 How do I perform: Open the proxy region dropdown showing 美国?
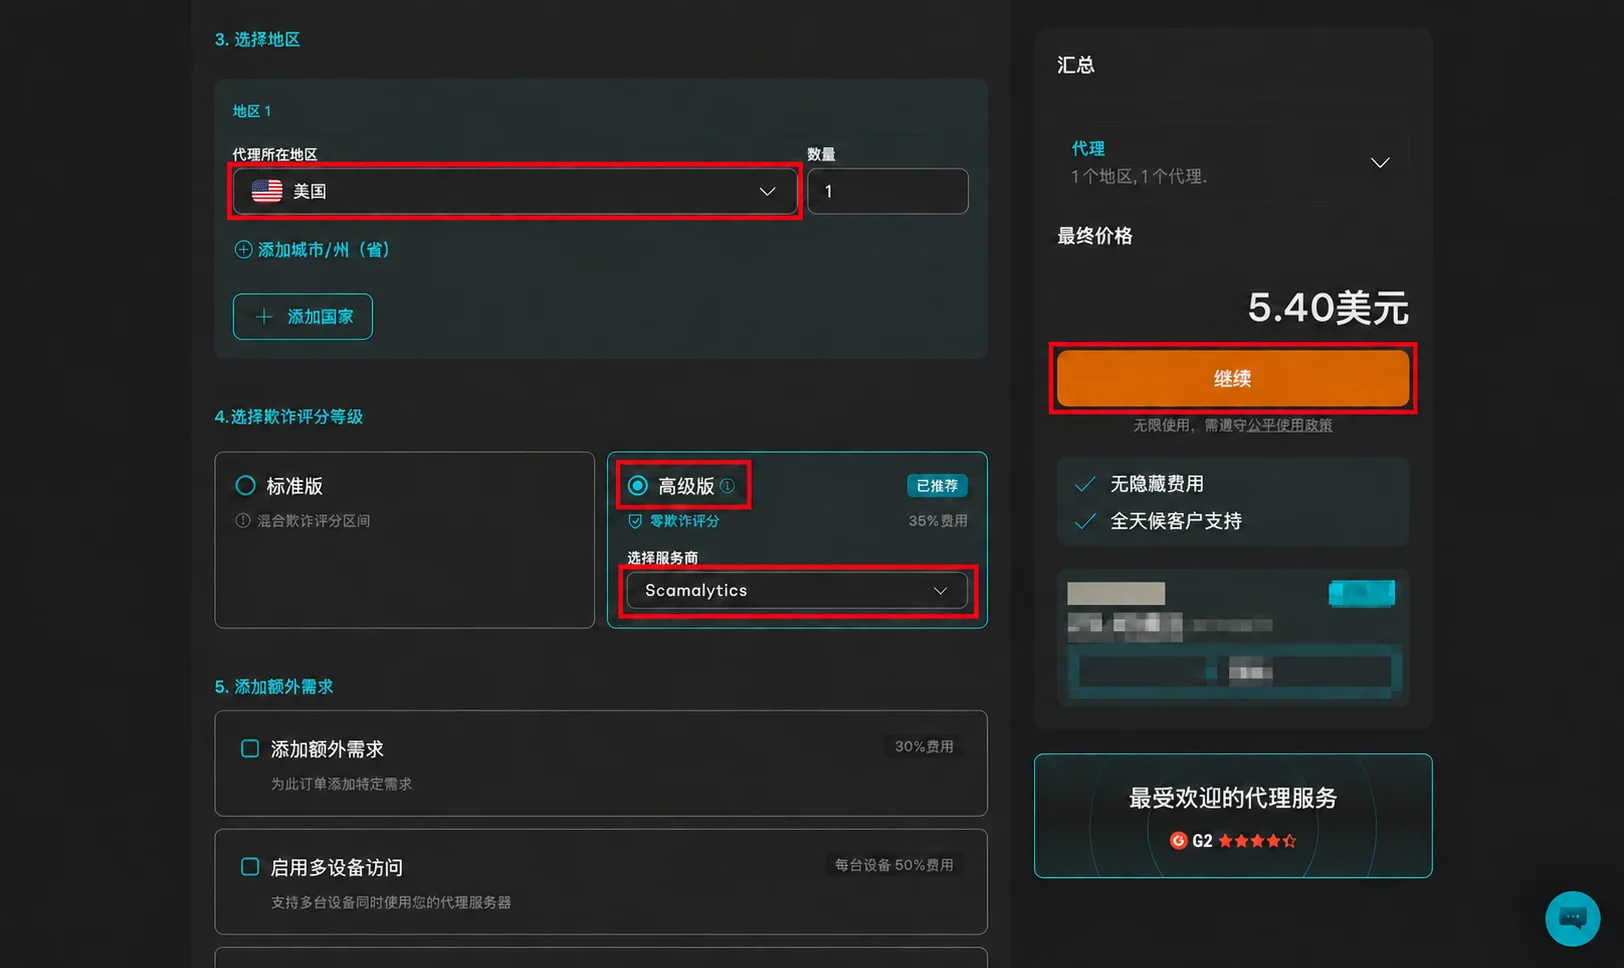515,191
